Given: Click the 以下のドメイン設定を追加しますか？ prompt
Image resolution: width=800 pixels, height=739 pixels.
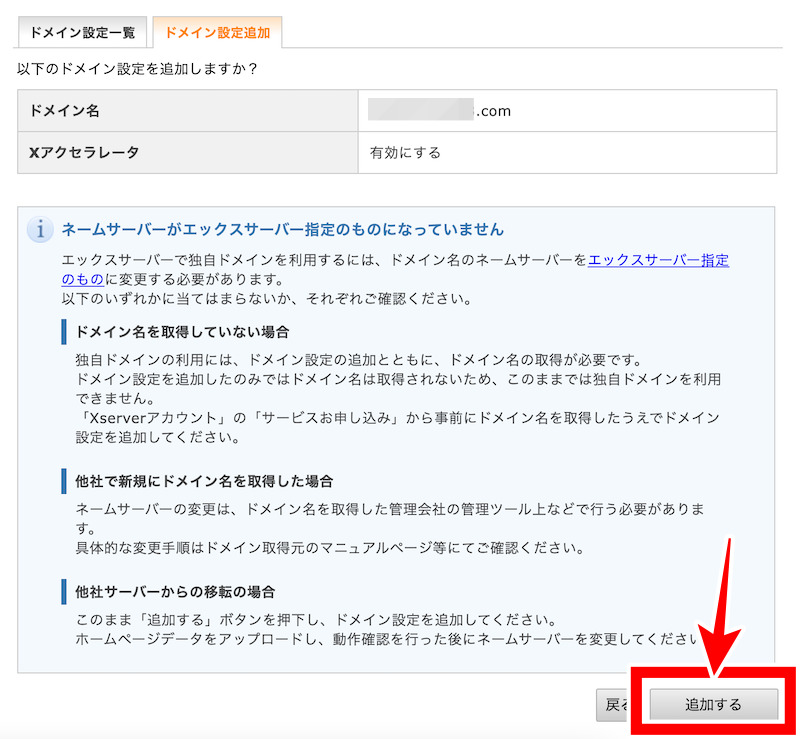Looking at the screenshot, I should [x=137, y=69].
